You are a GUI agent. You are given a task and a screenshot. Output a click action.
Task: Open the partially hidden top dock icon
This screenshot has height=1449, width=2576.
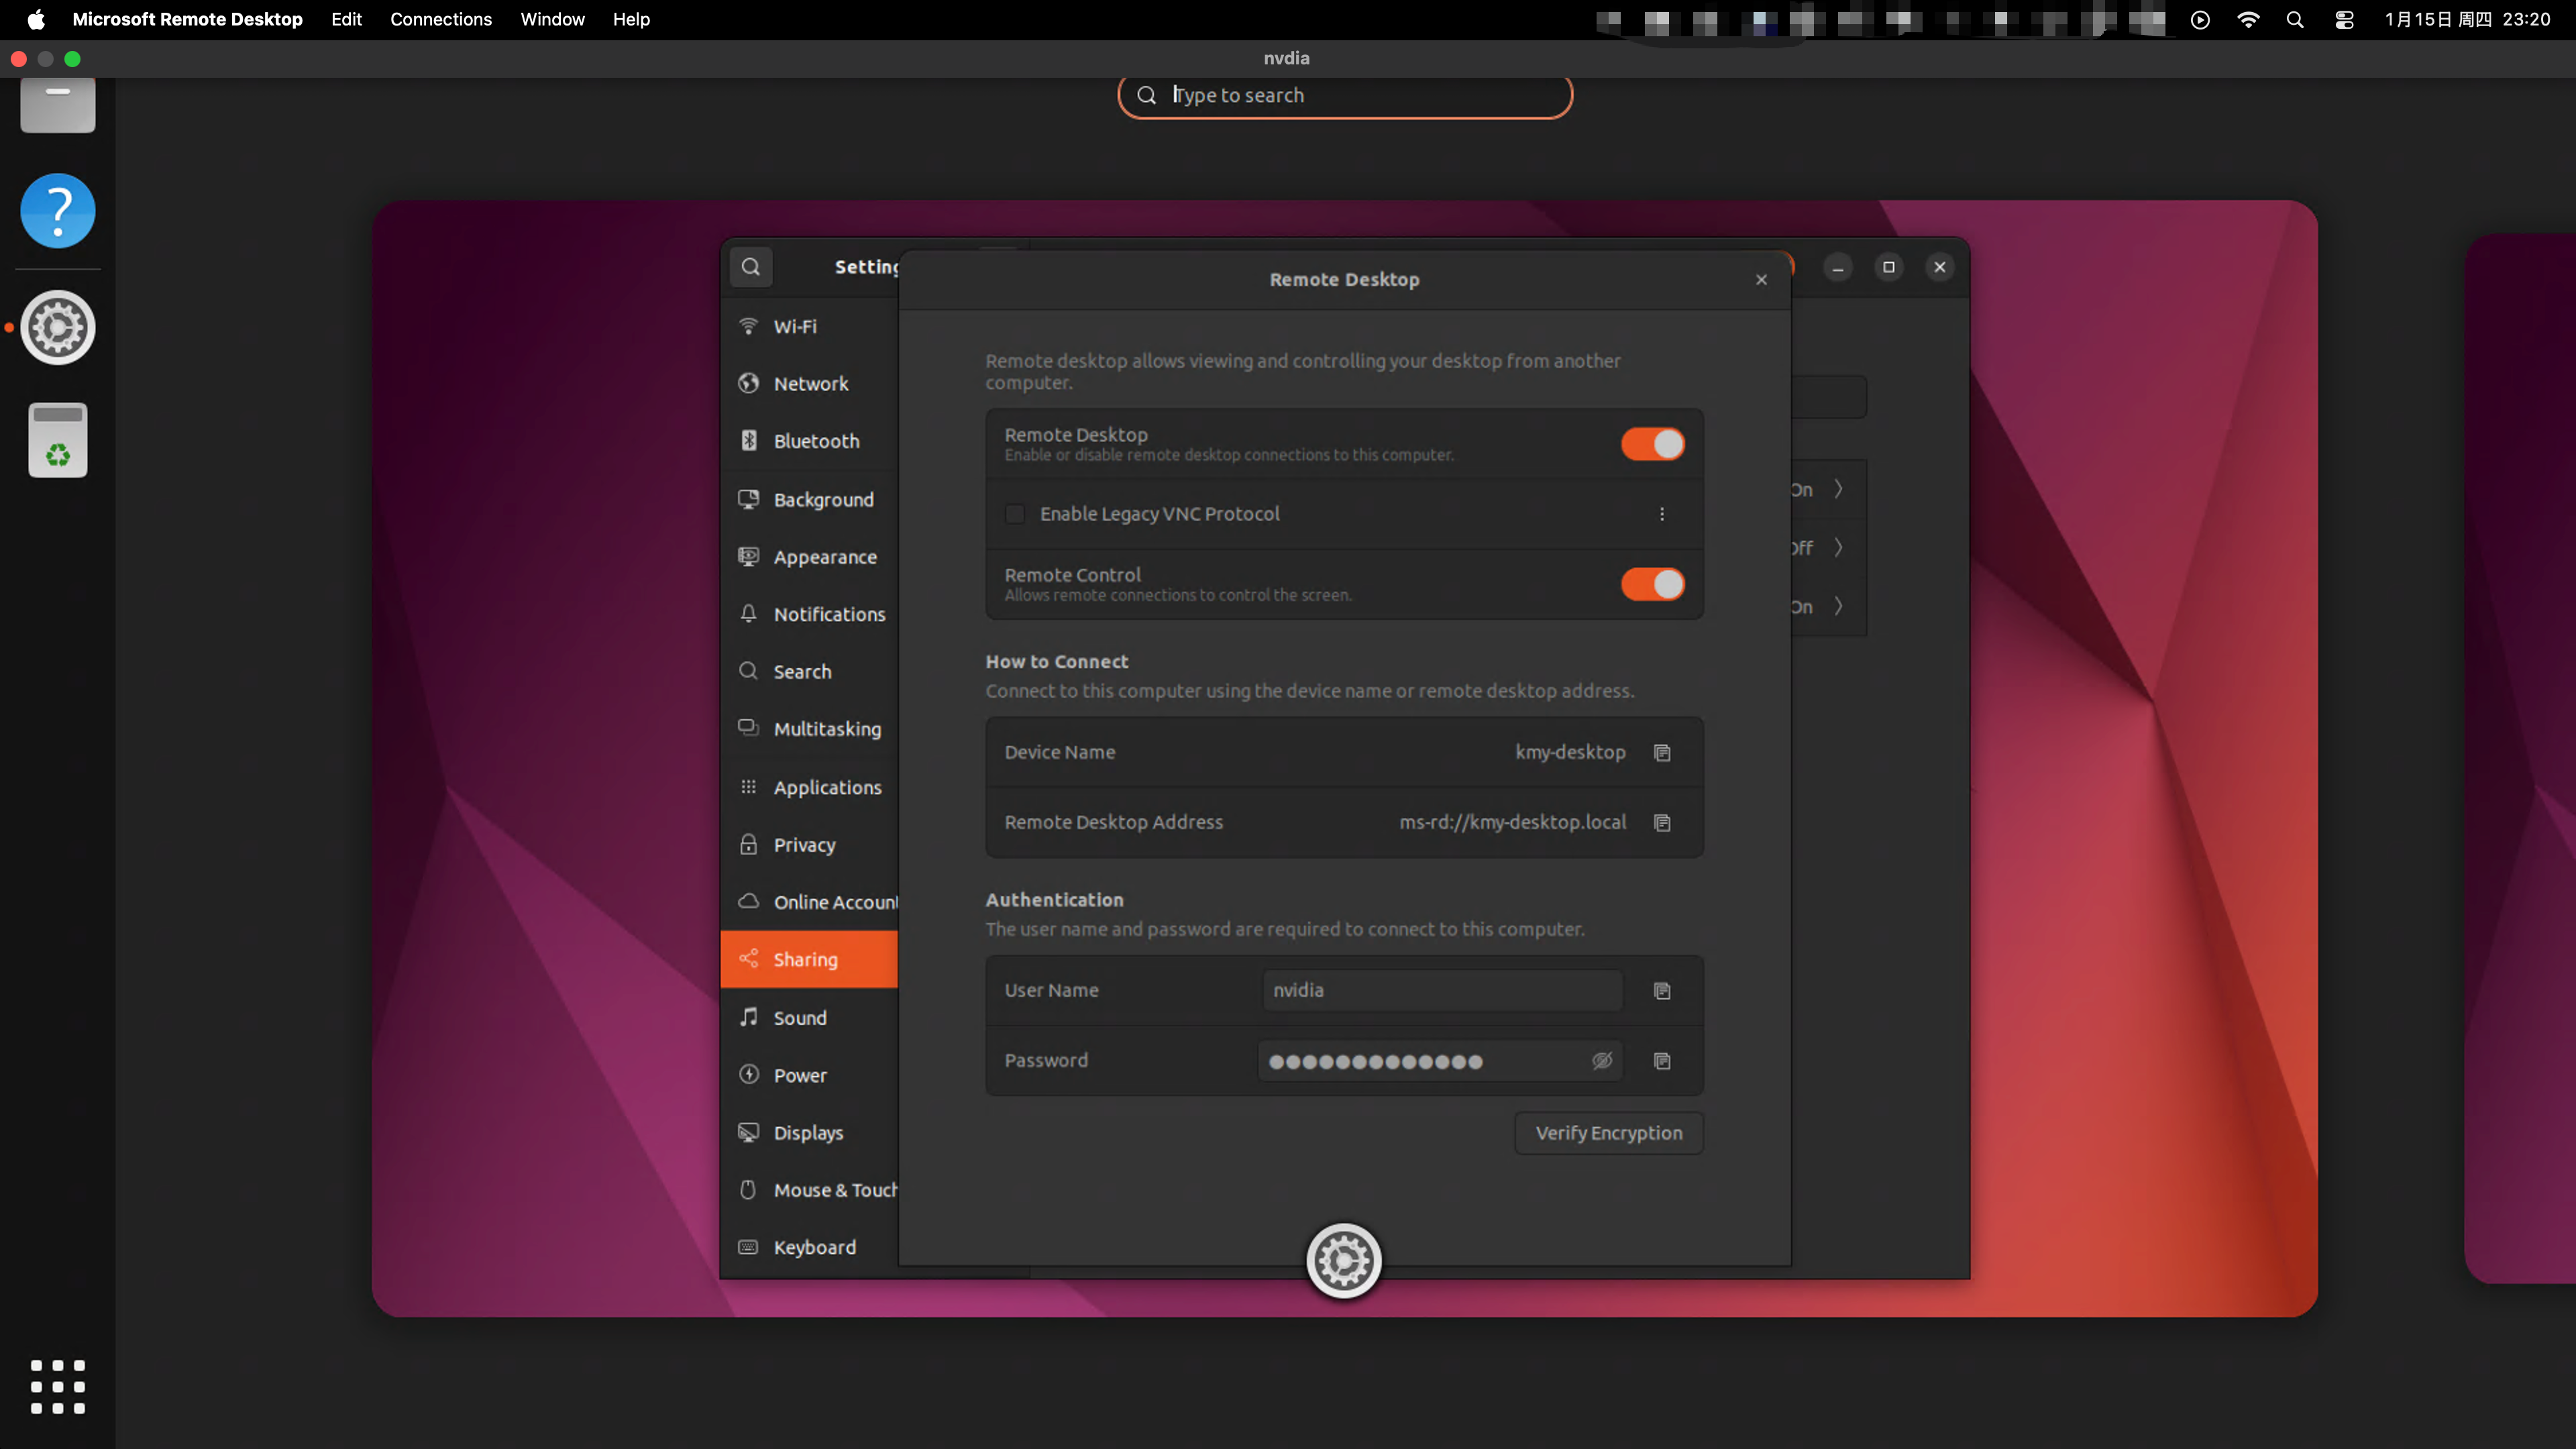coord(58,105)
